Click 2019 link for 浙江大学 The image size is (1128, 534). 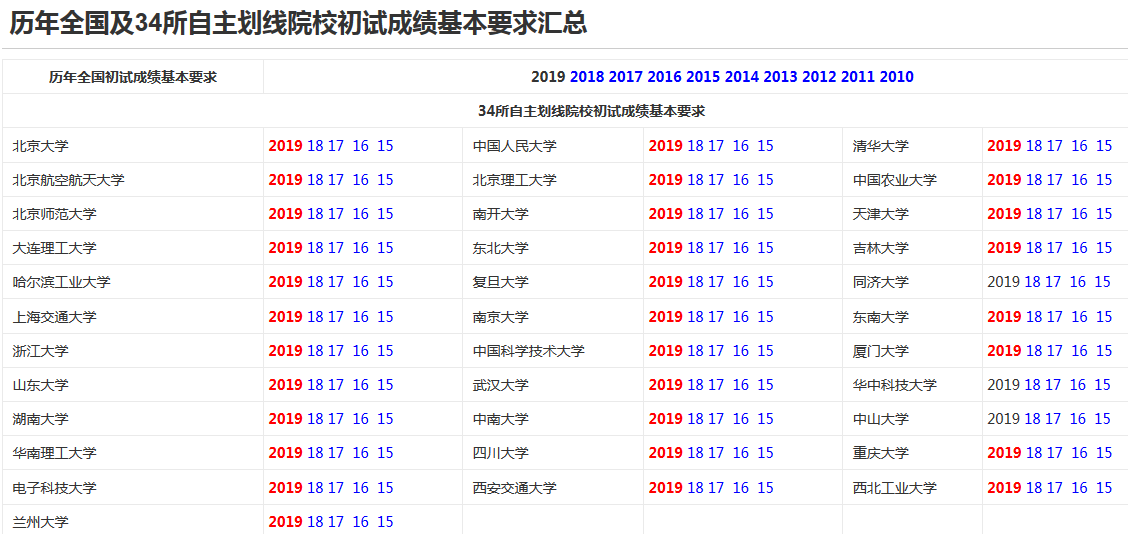tap(286, 351)
